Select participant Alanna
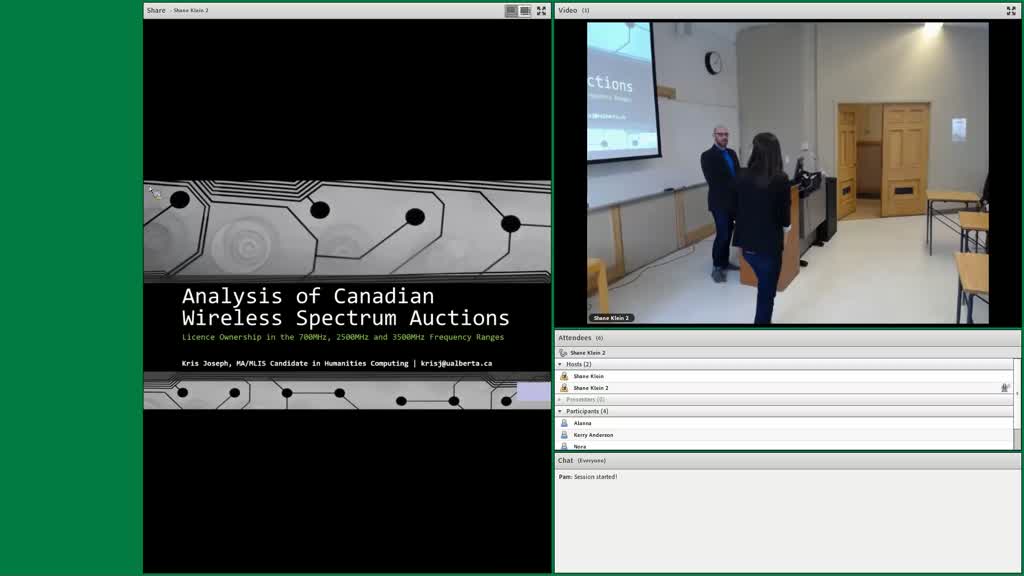Viewport: 1024px width, 576px height. pyautogui.click(x=784, y=423)
